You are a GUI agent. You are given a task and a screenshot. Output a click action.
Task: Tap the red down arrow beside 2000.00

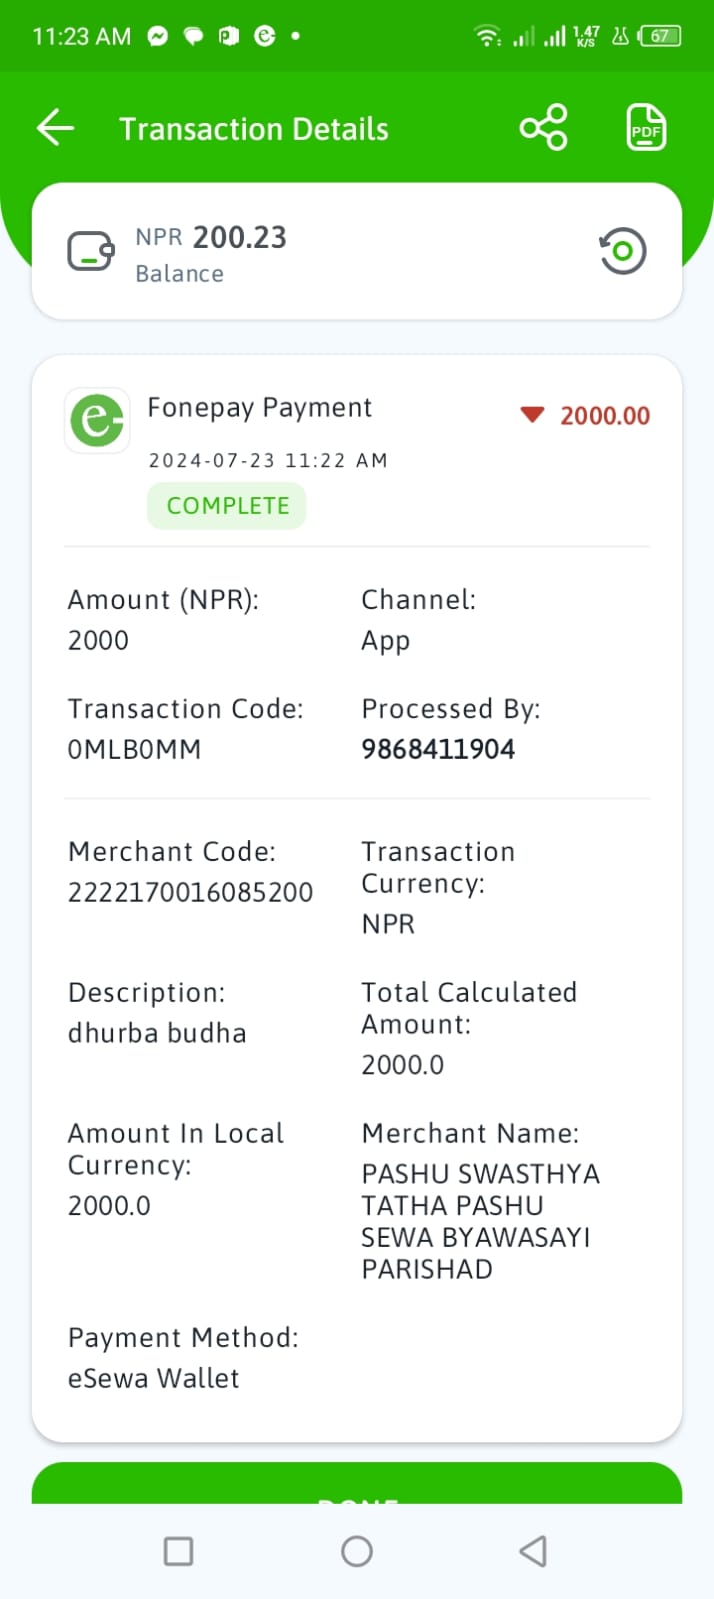click(532, 415)
